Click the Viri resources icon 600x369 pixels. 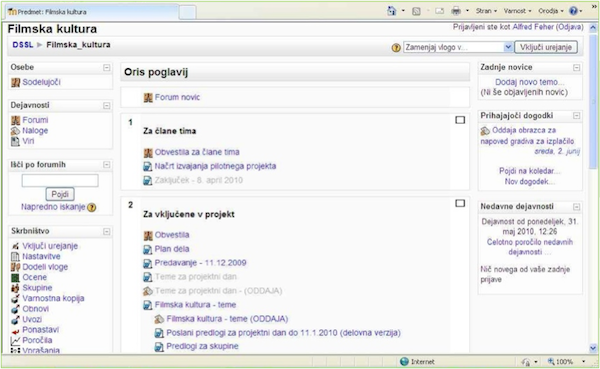tap(15, 141)
